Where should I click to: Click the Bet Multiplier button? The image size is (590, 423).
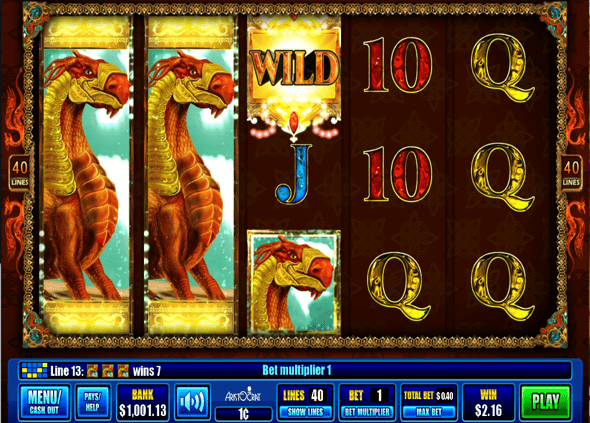[x=367, y=412]
